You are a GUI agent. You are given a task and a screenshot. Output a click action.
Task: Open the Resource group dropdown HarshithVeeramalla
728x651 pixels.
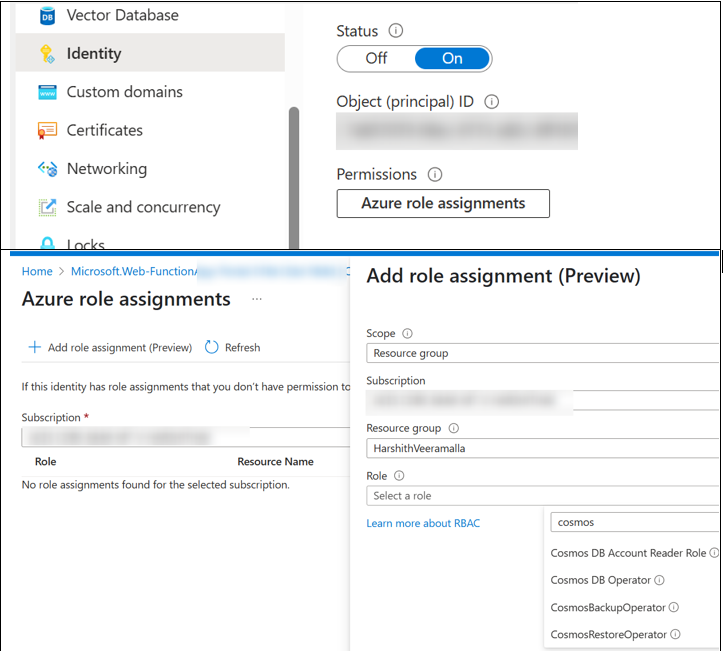click(x=542, y=449)
